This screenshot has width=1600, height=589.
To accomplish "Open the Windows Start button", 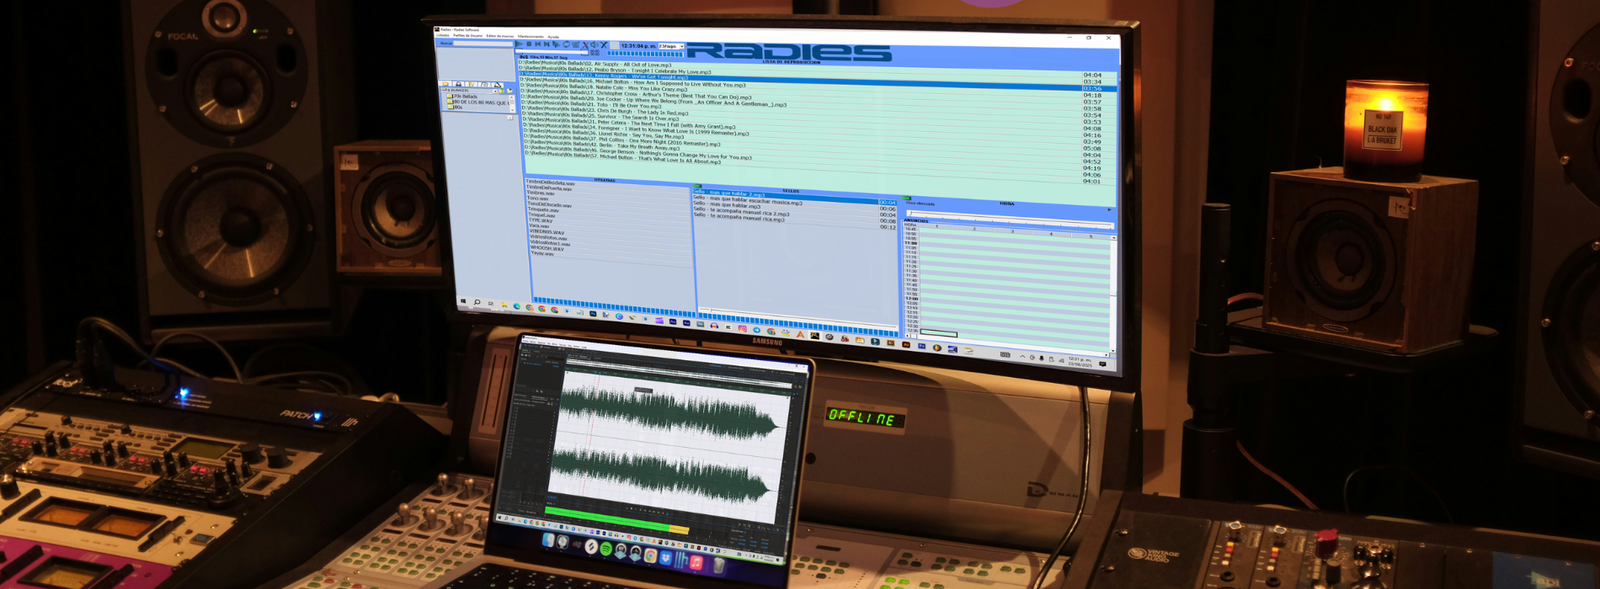I will tap(462, 301).
